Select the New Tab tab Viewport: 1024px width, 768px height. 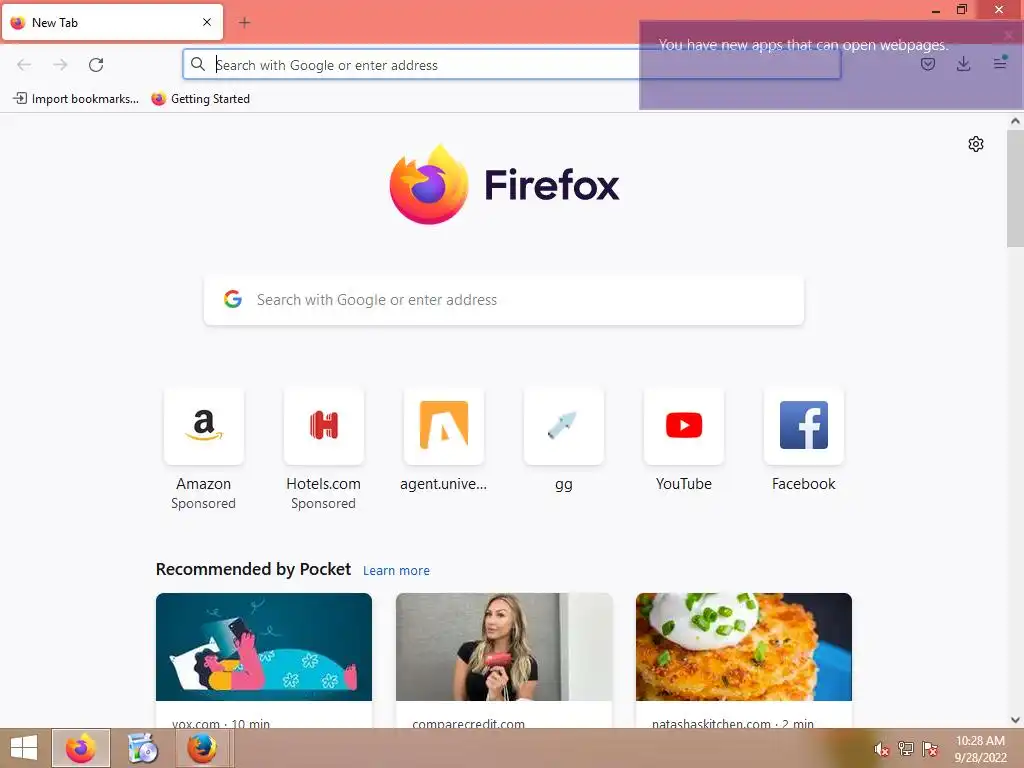click(x=112, y=22)
